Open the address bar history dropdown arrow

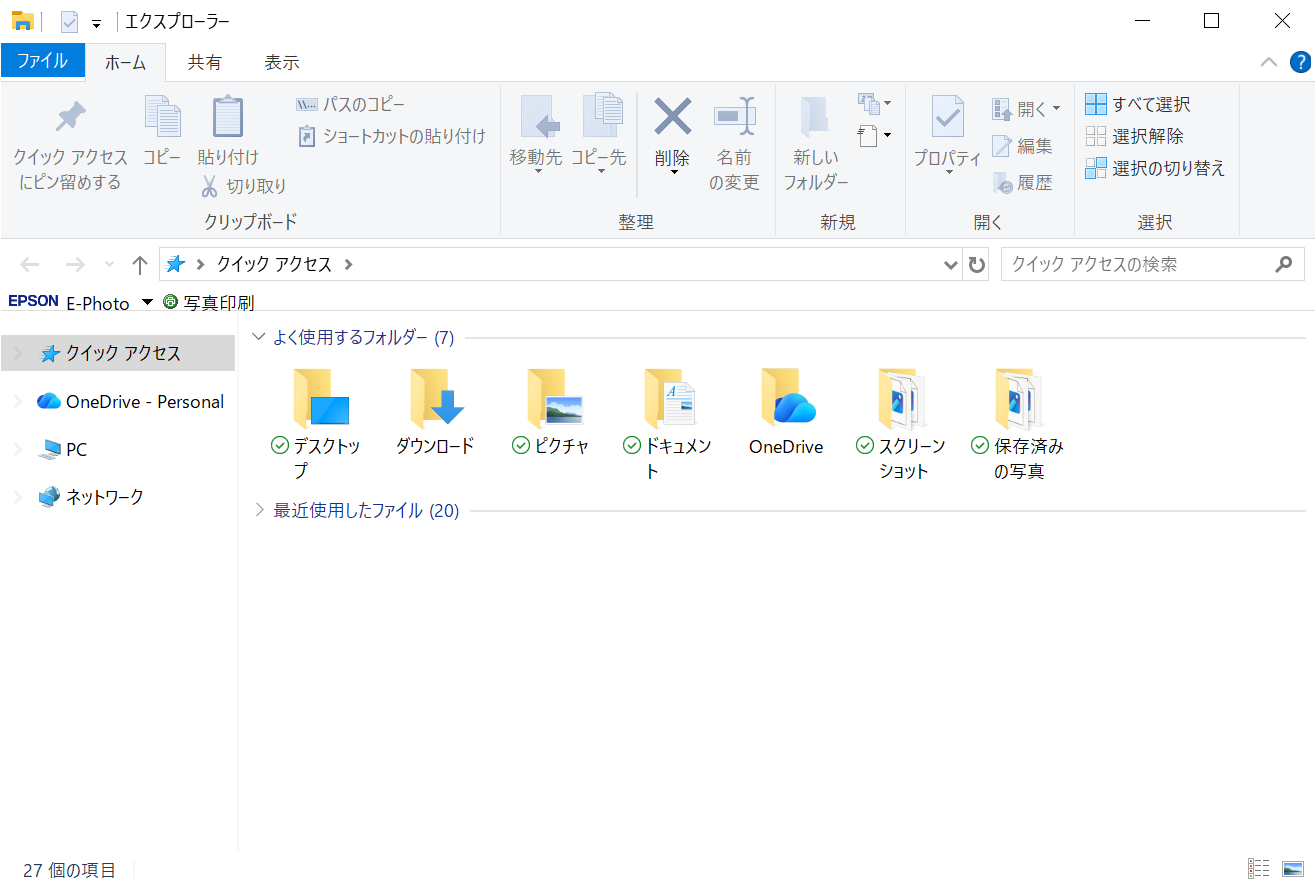coord(951,265)
